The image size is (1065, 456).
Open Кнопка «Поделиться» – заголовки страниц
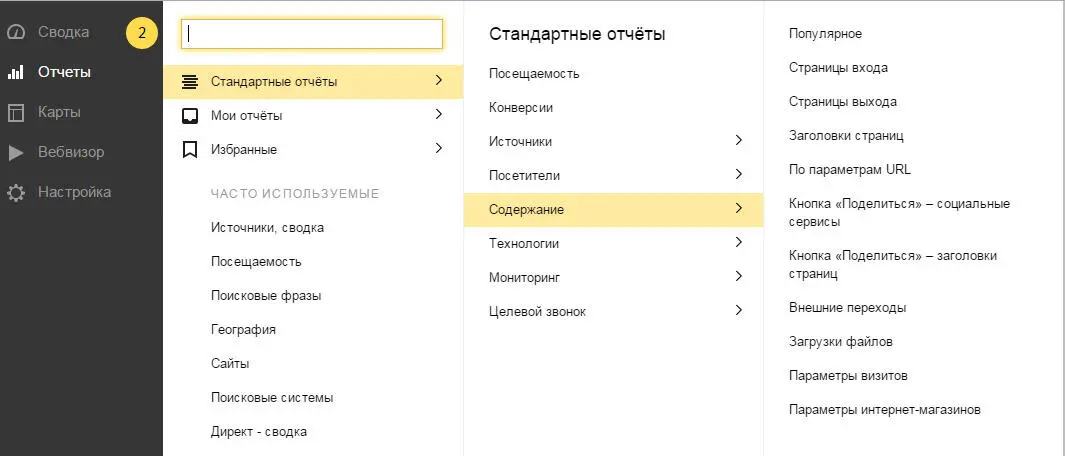[893, 265]
